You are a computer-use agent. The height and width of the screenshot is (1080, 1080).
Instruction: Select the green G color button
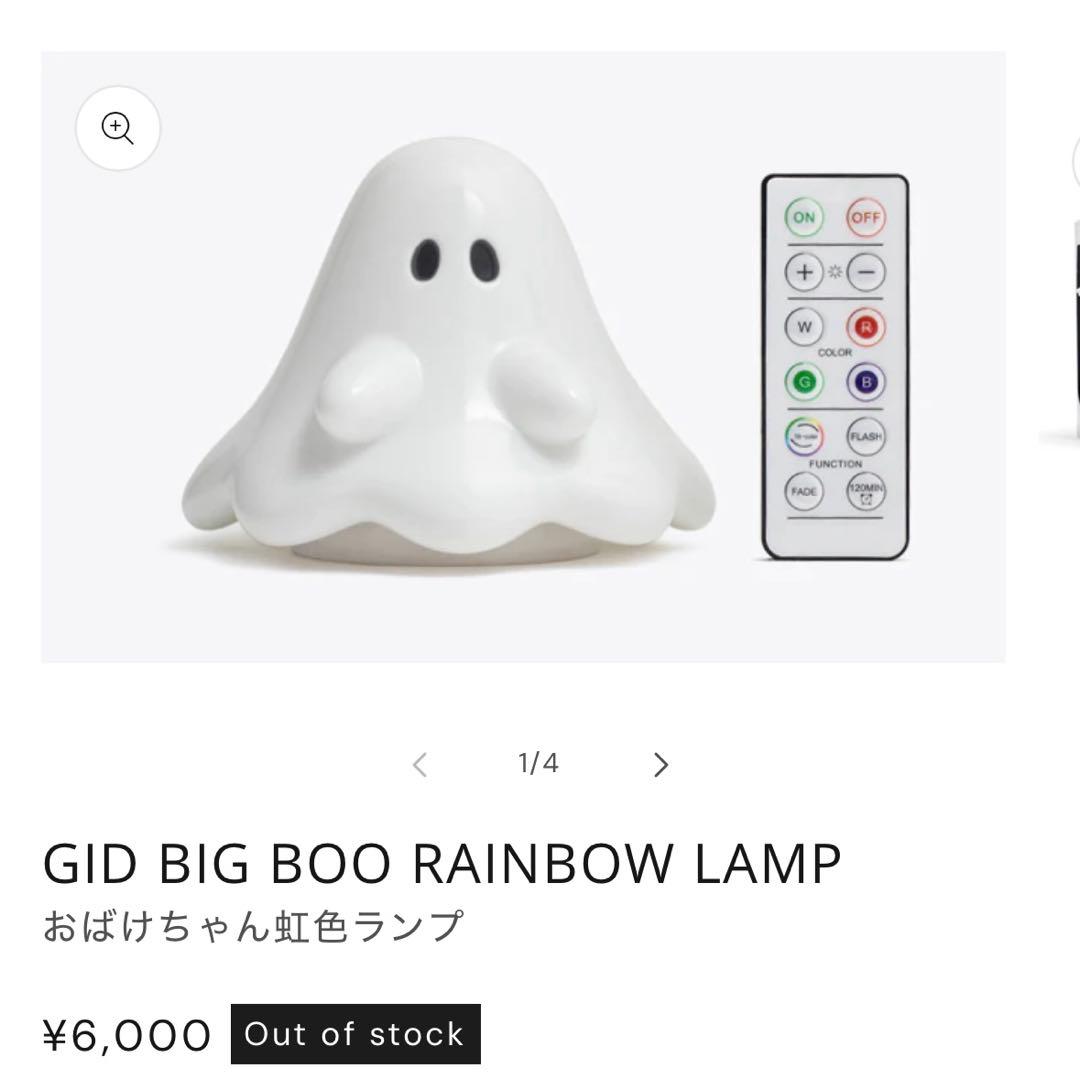[804, 382]
